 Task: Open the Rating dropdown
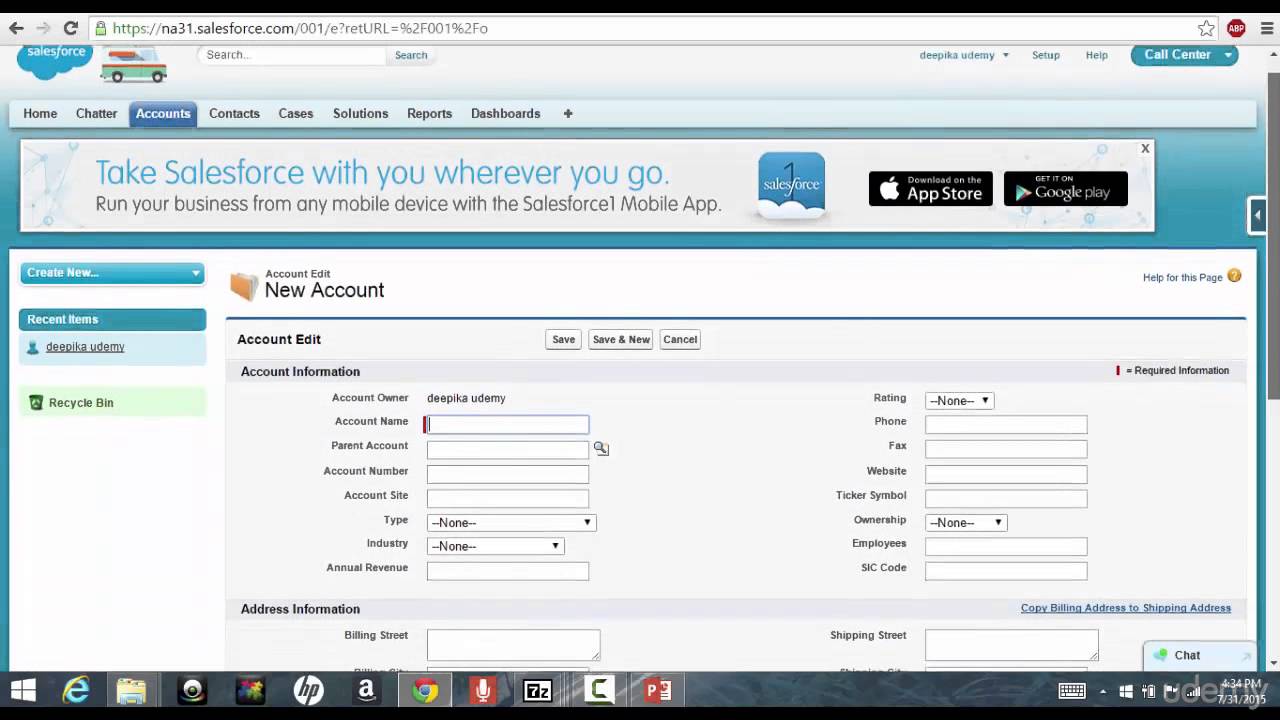tap(959, 401)
